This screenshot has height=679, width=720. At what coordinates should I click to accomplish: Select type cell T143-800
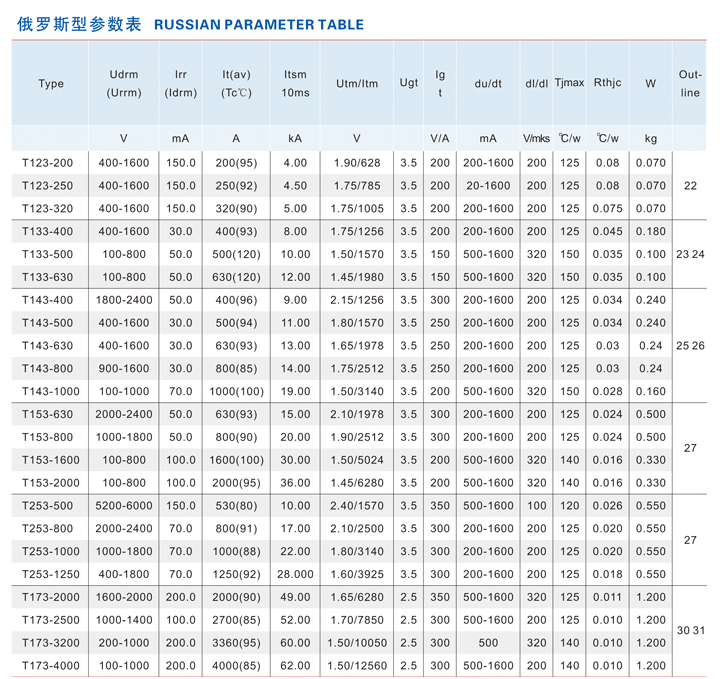[x=48, y=369]
